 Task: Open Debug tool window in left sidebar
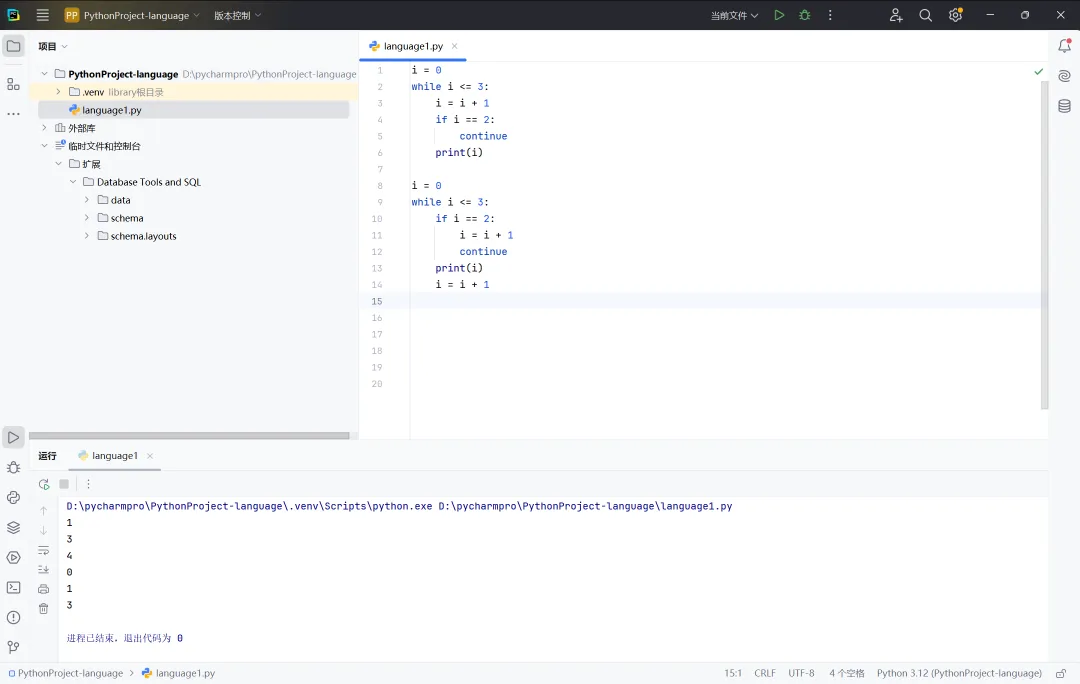point(14,468)
